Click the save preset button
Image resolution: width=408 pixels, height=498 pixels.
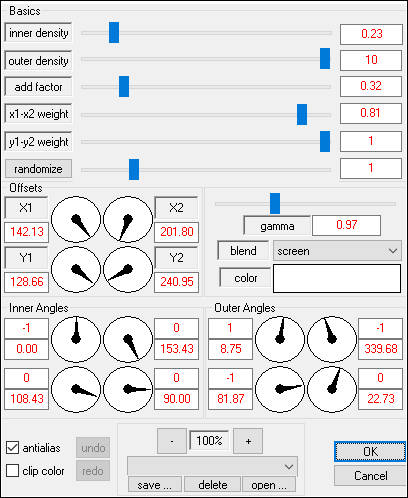155,485
